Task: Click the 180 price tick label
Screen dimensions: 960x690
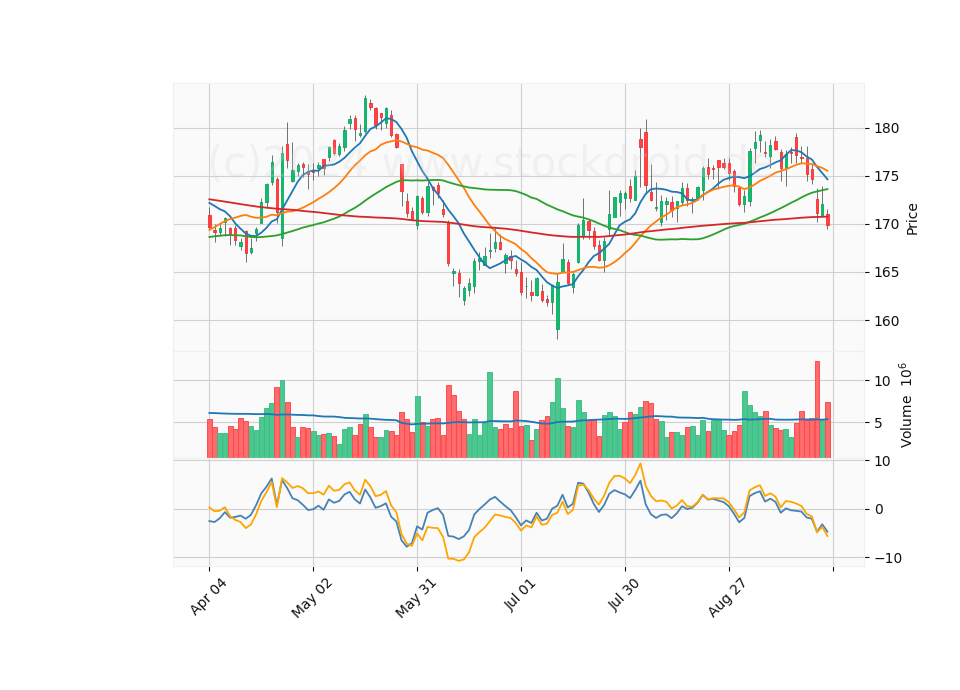Action: [887, 129]
